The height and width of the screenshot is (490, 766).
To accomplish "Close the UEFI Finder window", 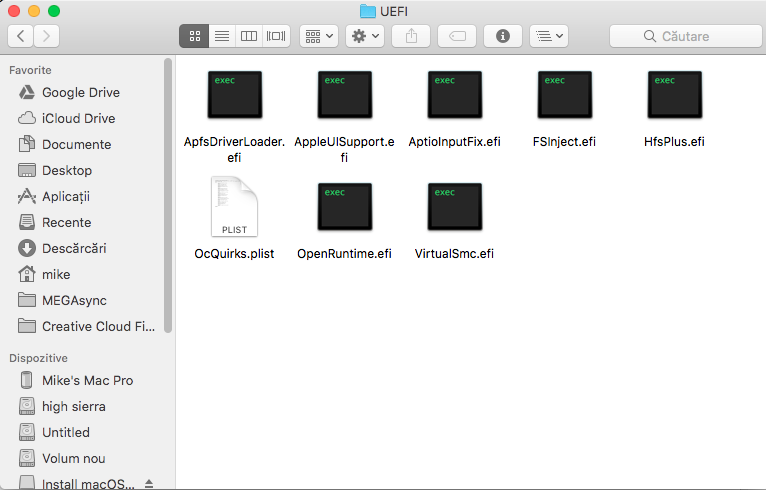I will pyautogui.click(x=14, y=11).
